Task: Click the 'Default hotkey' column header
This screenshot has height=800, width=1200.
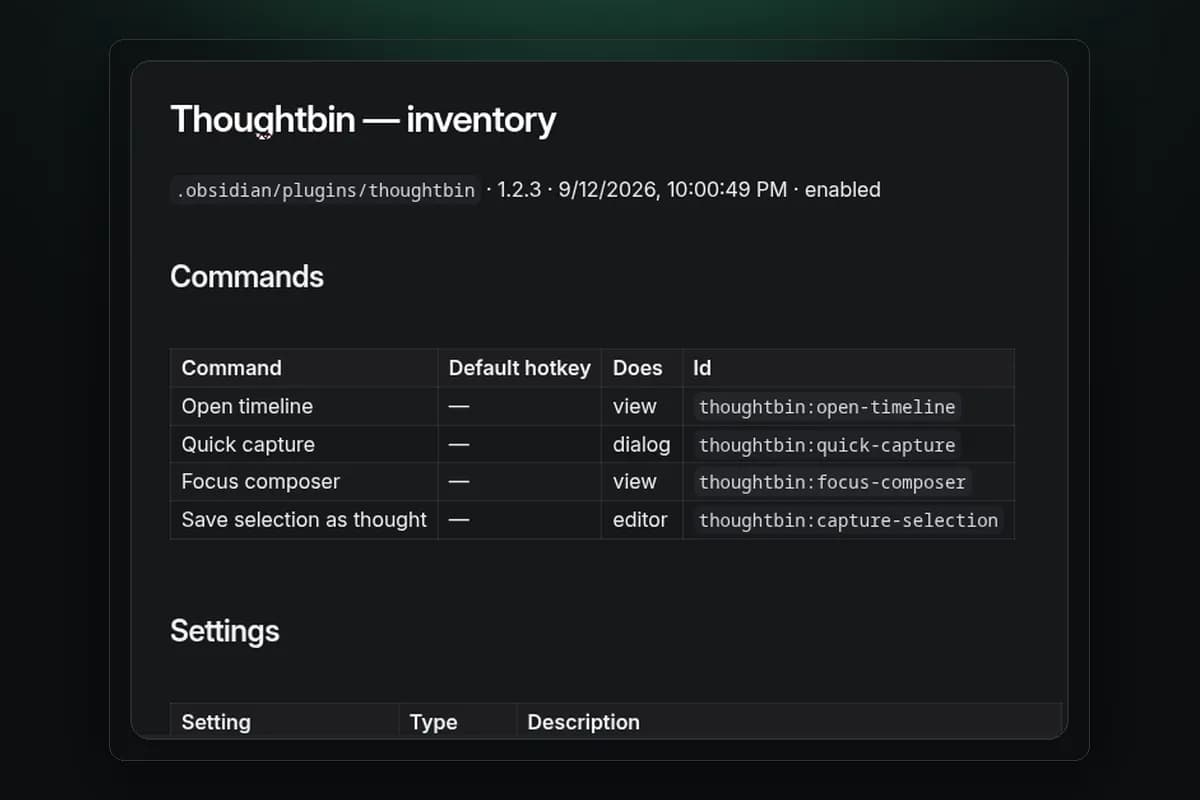Action: coord(520,368)
